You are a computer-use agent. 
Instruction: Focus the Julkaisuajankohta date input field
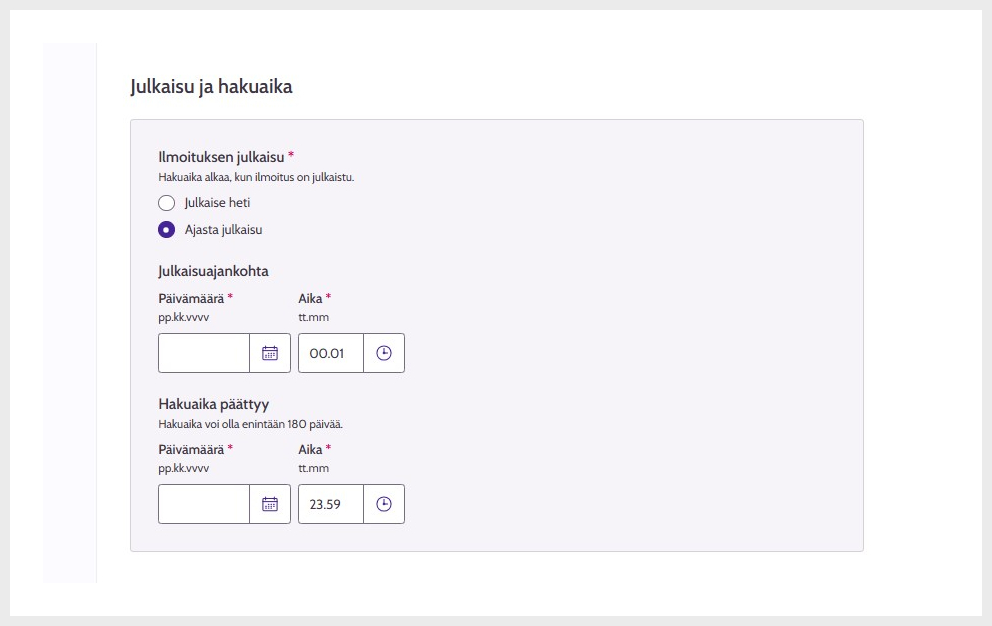tap(204, 353)
